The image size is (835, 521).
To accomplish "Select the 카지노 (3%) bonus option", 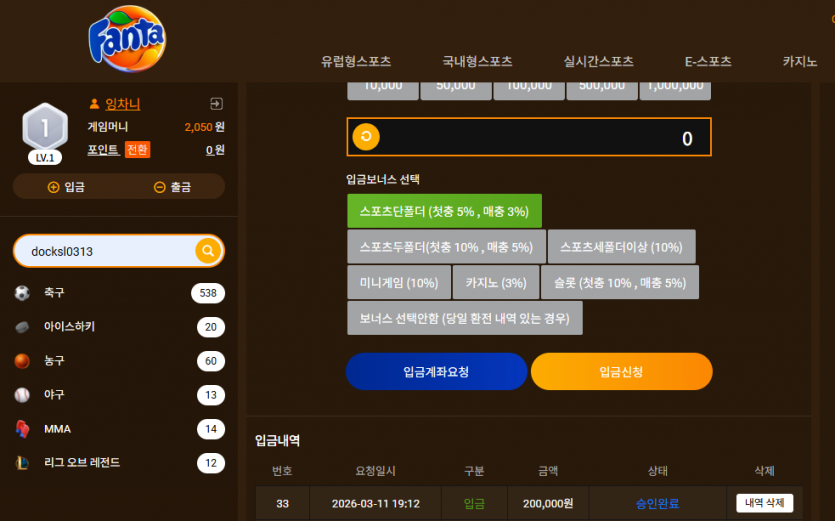I will 496,282.
